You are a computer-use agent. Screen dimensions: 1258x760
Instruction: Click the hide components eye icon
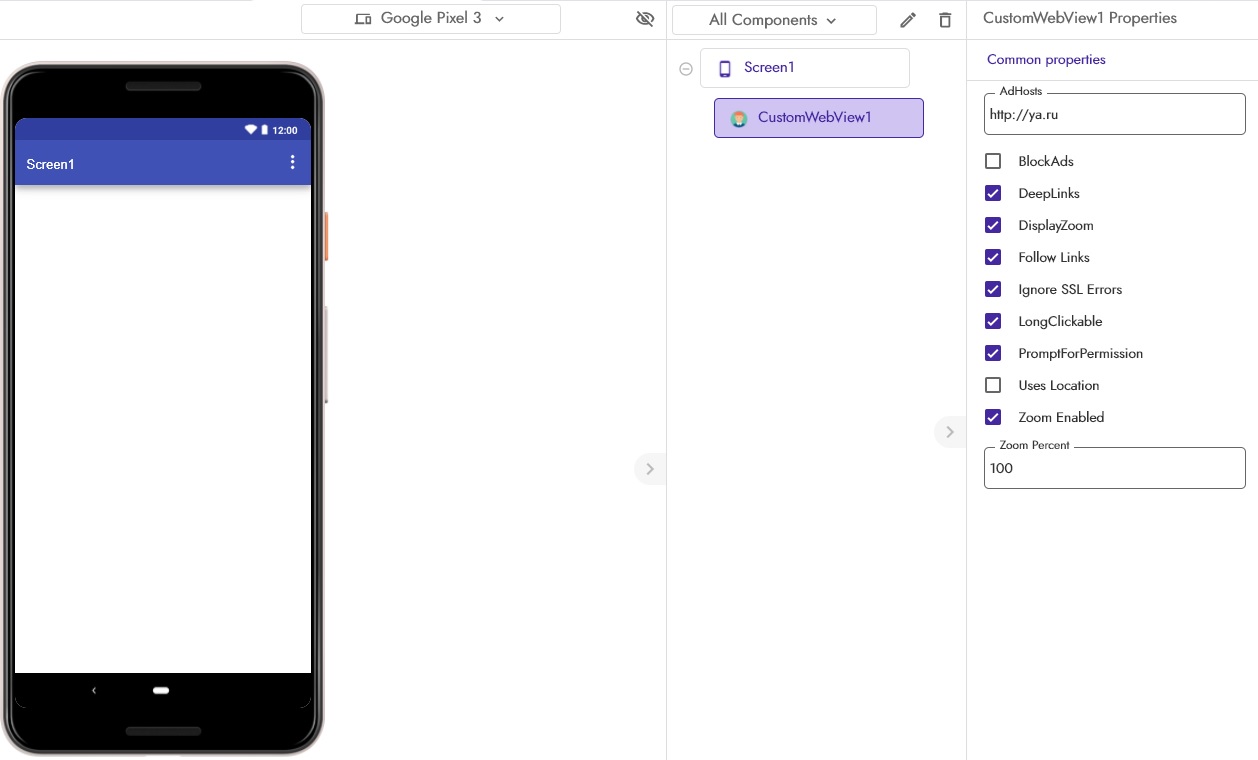pos(645,19)
